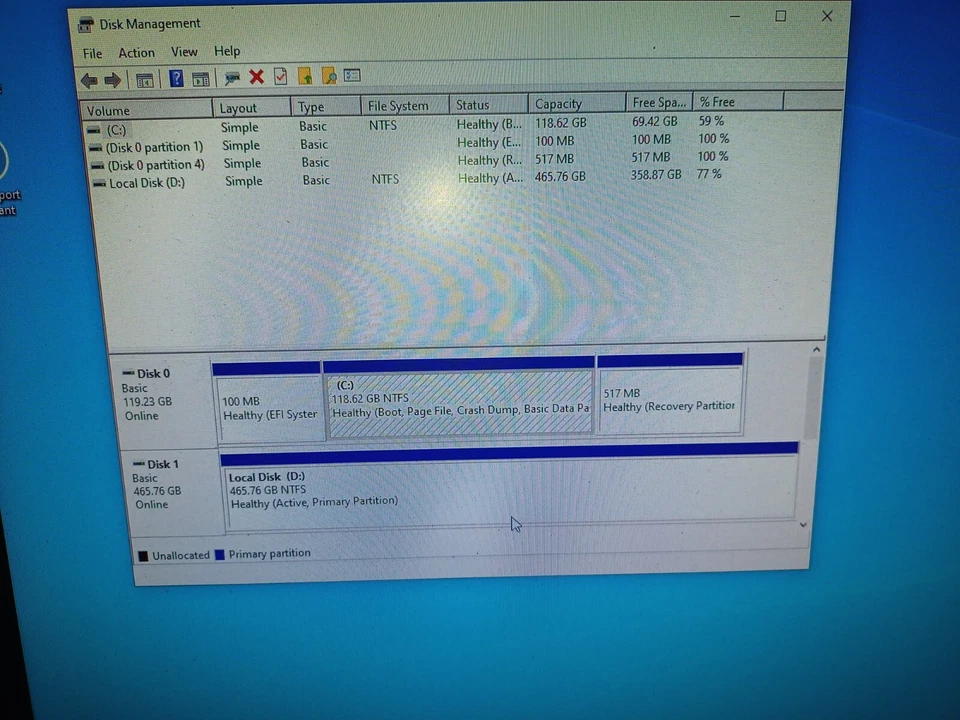Click the red X delete volume icon

click(x=256, y=77)
